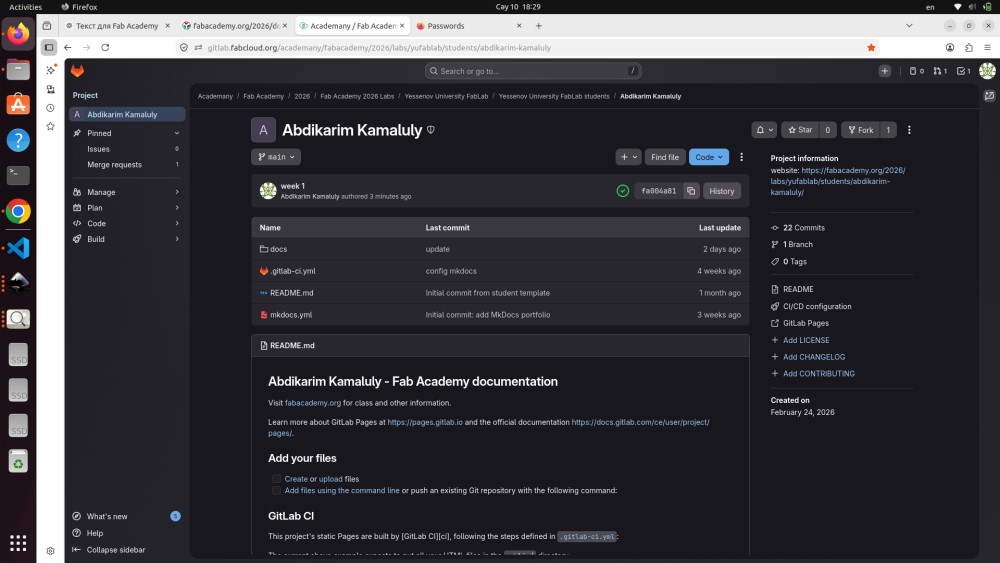Open assigned merge requests in top bar

click(x=939, y=71)
